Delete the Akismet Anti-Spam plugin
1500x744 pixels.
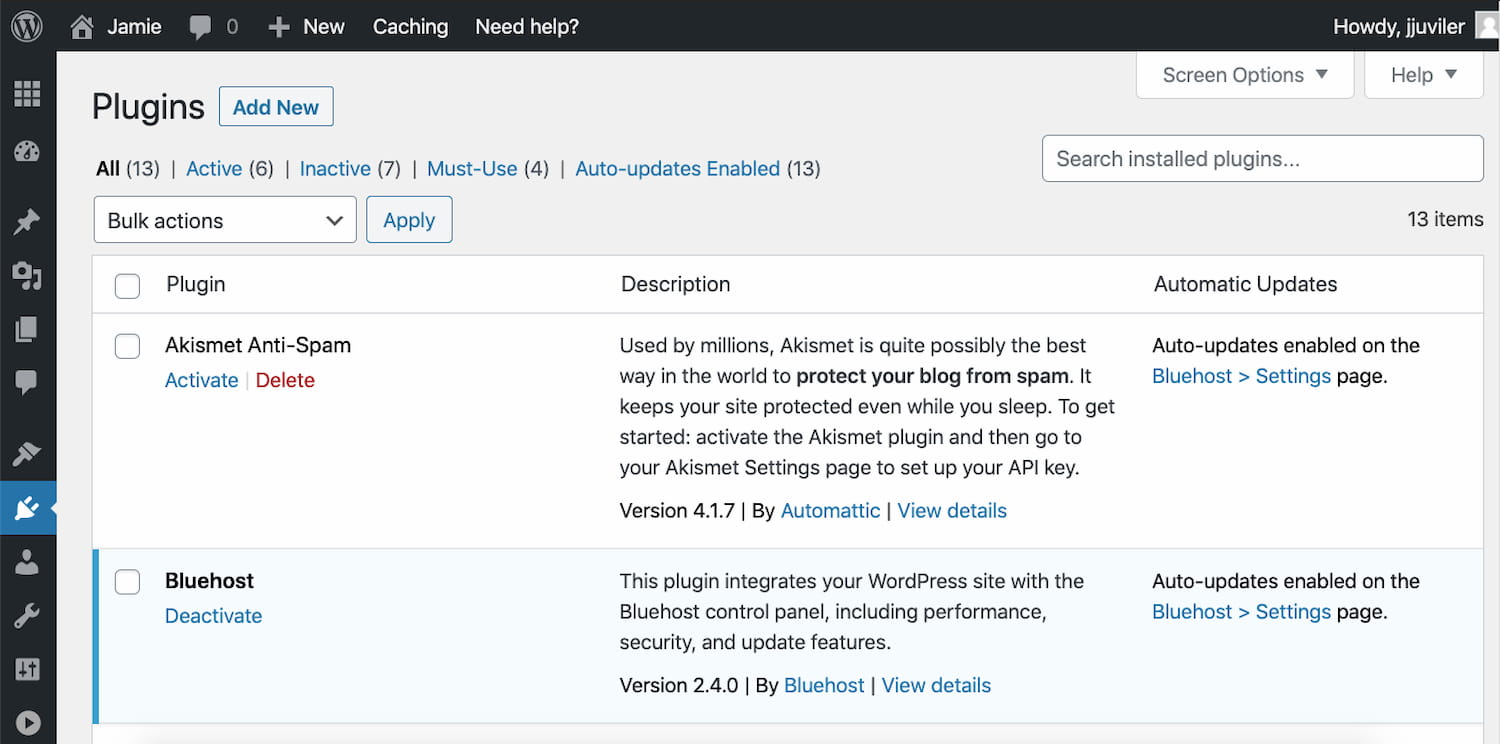(x=285, y=380)
